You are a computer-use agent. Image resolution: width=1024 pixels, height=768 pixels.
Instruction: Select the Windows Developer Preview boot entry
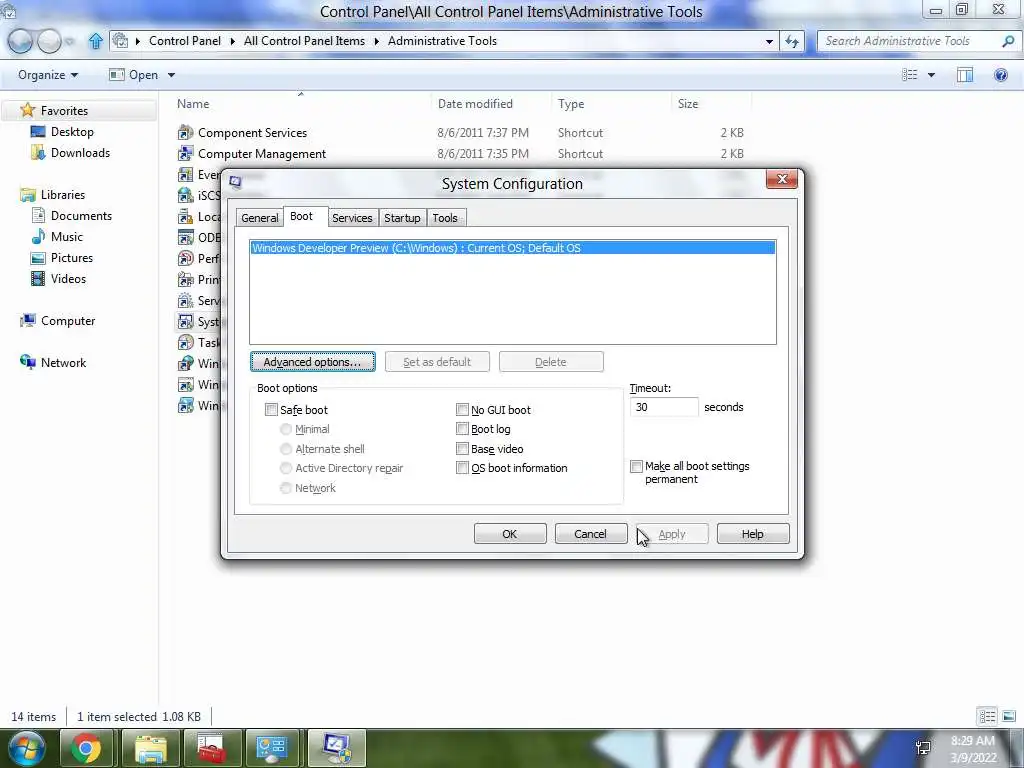(513, 248)
